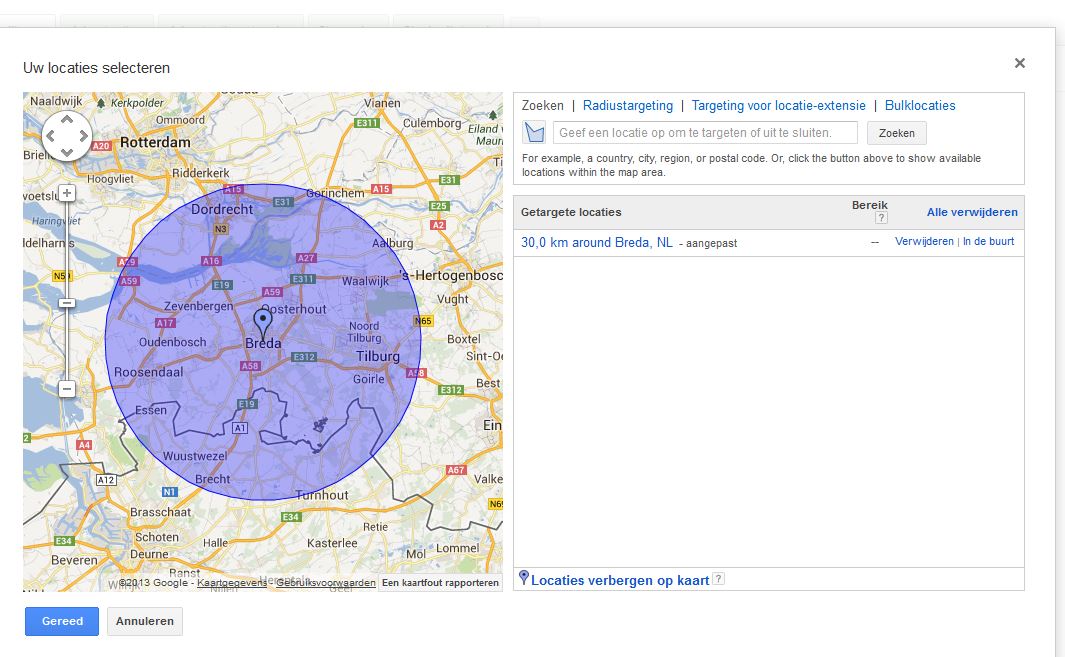Open the 30,0 km around Breda entry
This screenshot has width=1065, height=657.
[596, 242]
